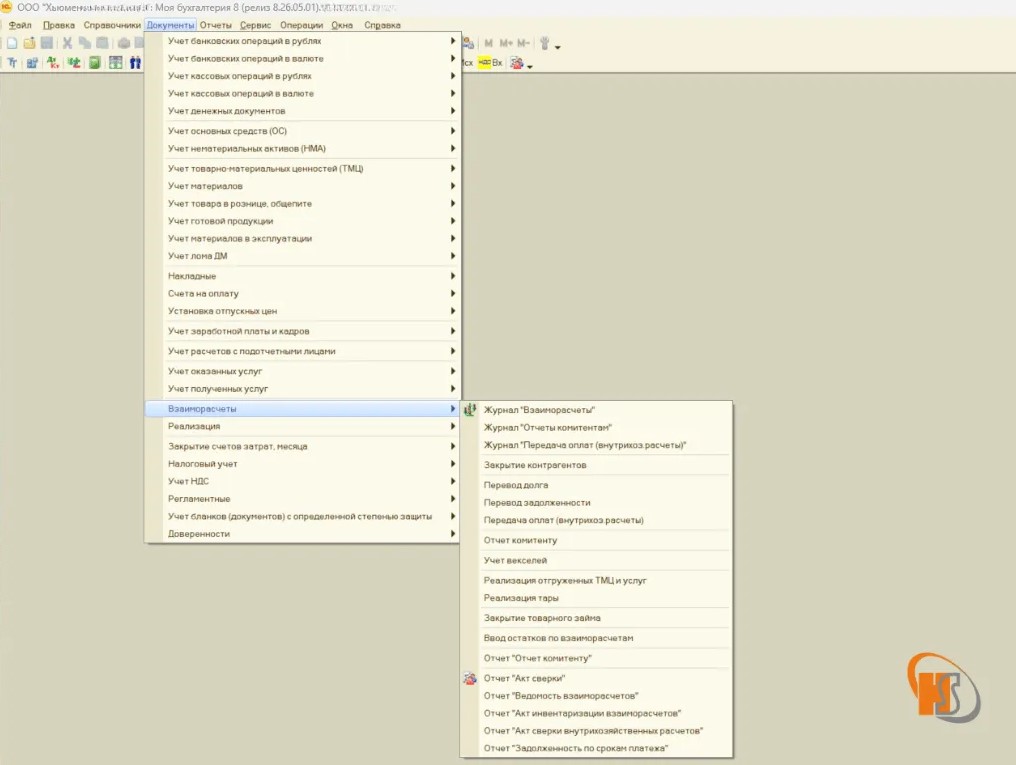Viewport: 1016px width, 765px height.
Task: Click the green icon beside Журнал "Взаиморасчеты"
Action: [x=470, y=409]
